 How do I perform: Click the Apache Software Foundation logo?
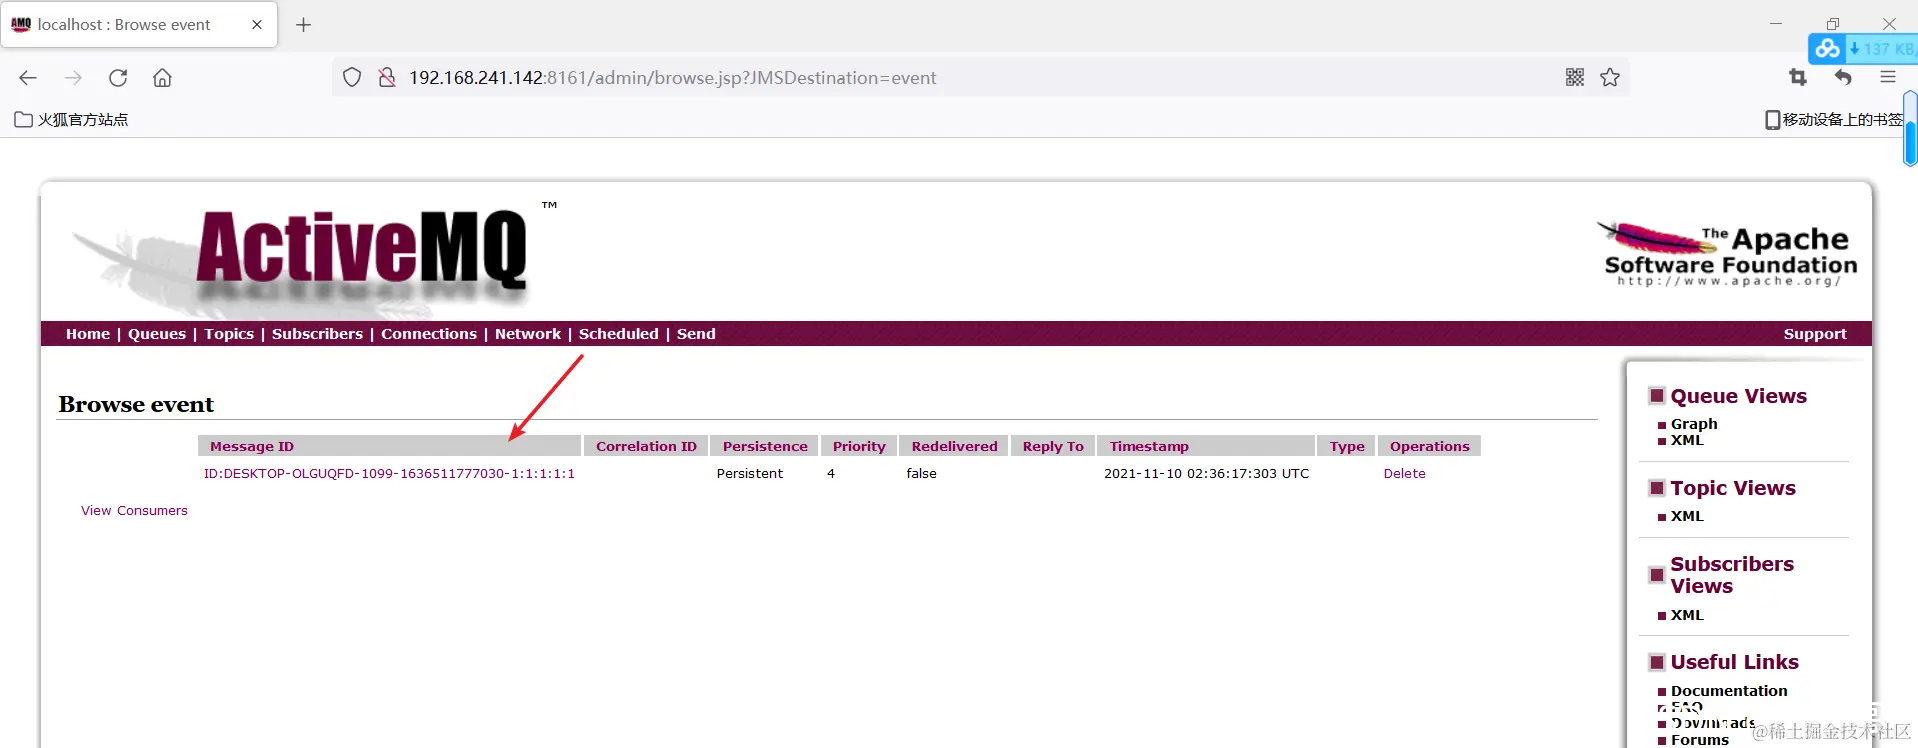pos(1728,255)
